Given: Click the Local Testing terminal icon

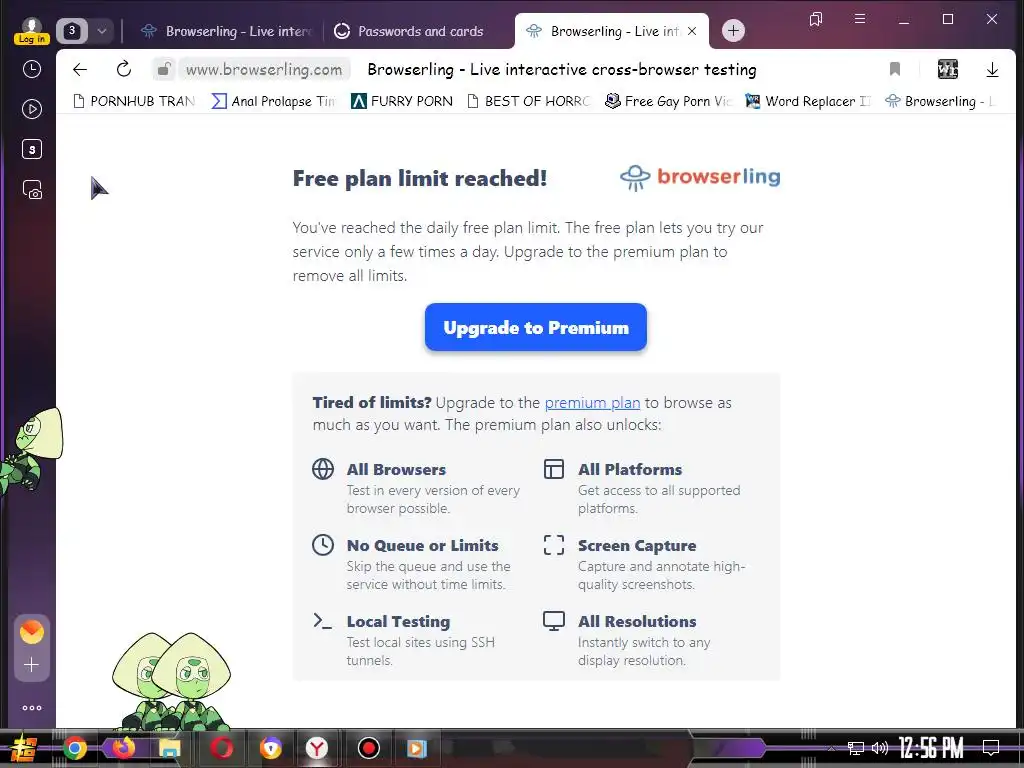Looking at the screenshot, I should click(323, 620).
